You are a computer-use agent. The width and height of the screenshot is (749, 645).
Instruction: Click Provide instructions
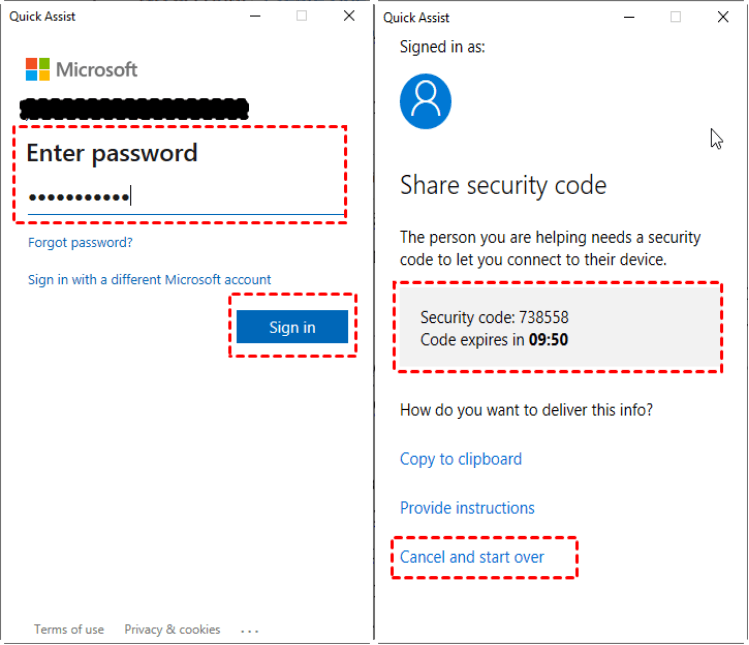click(467, 508)
